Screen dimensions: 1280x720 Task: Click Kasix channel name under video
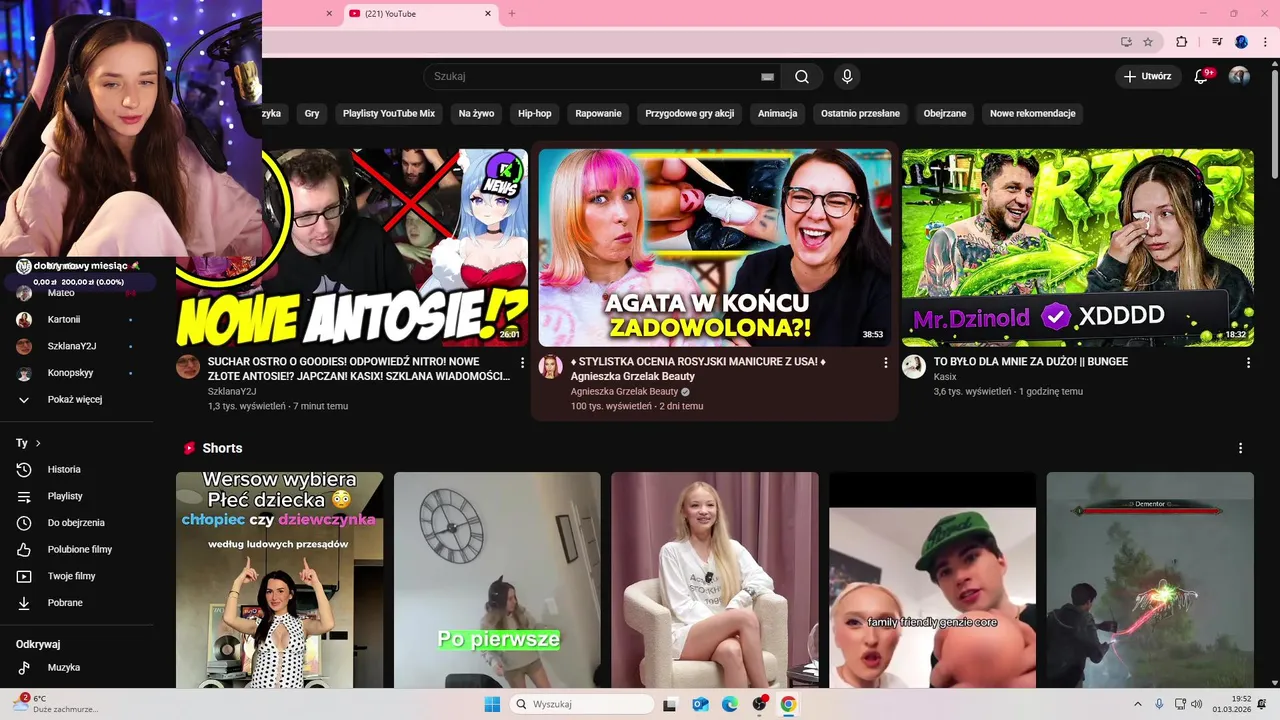point(945,377)
